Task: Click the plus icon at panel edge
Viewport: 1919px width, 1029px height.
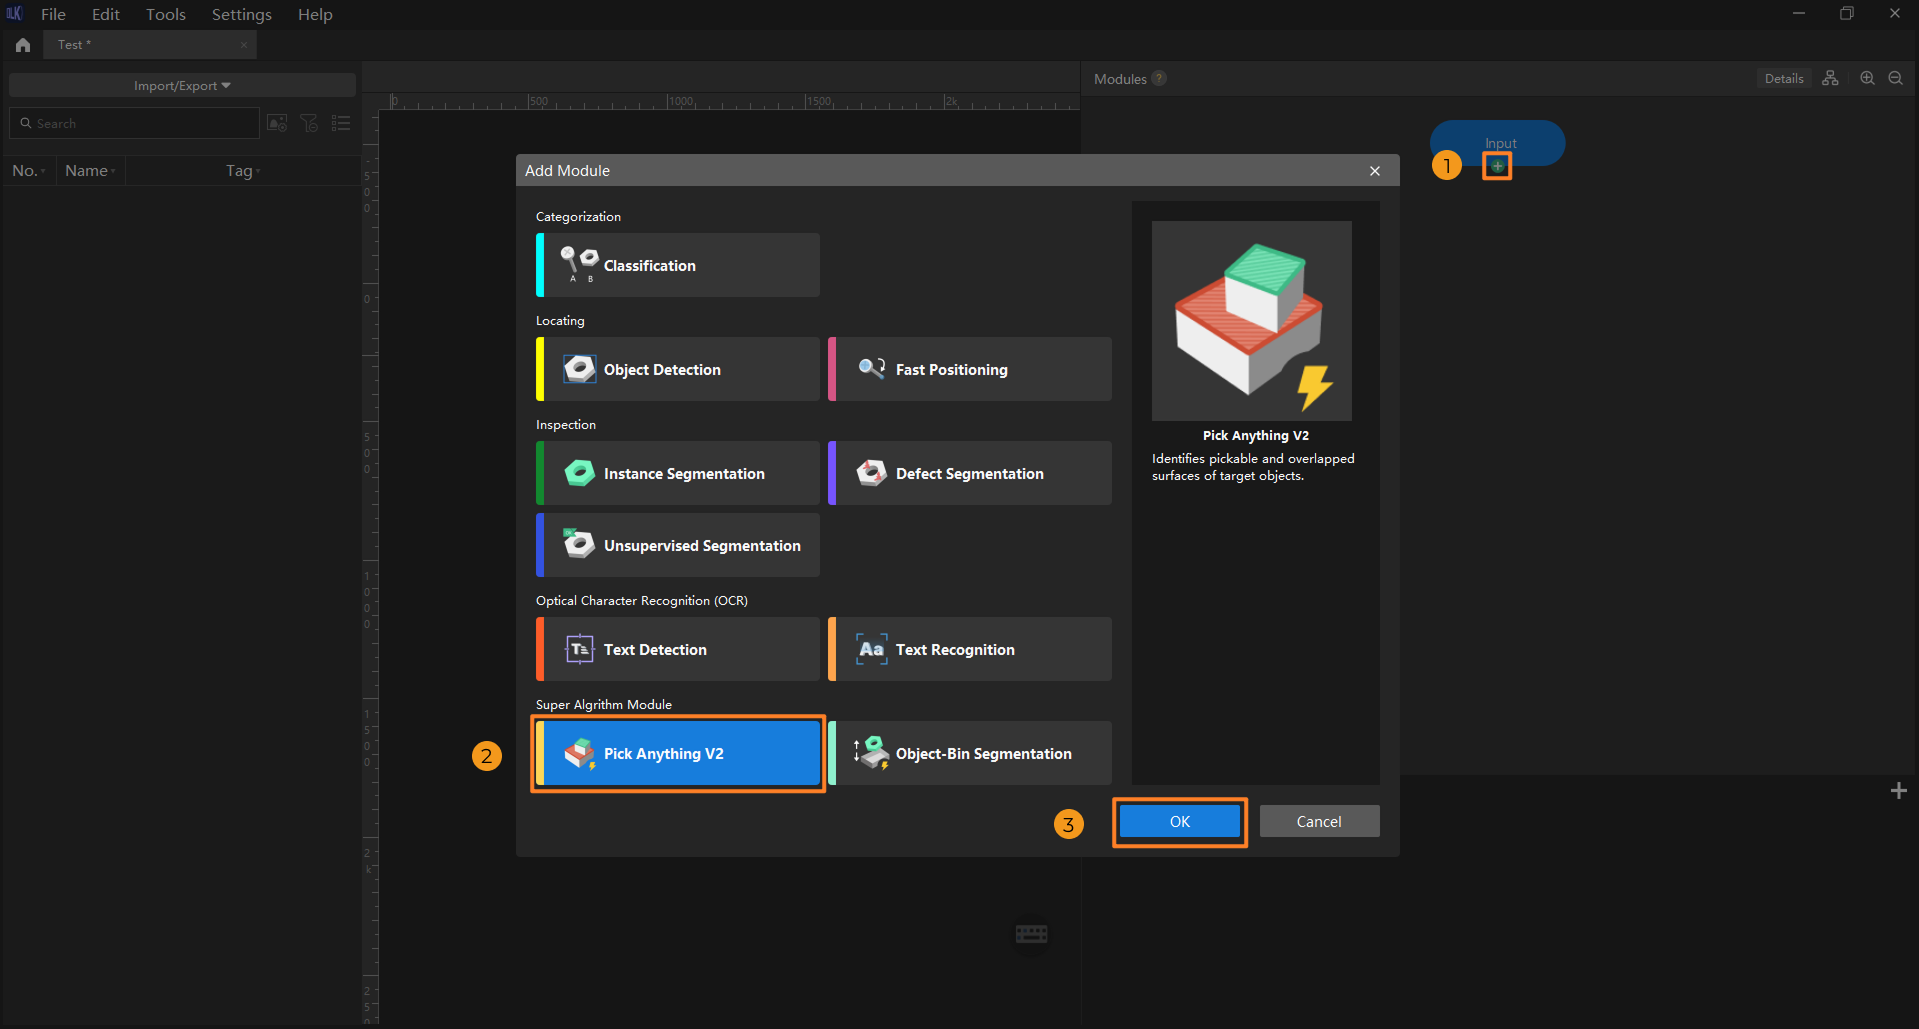Action: (1898, 791)
